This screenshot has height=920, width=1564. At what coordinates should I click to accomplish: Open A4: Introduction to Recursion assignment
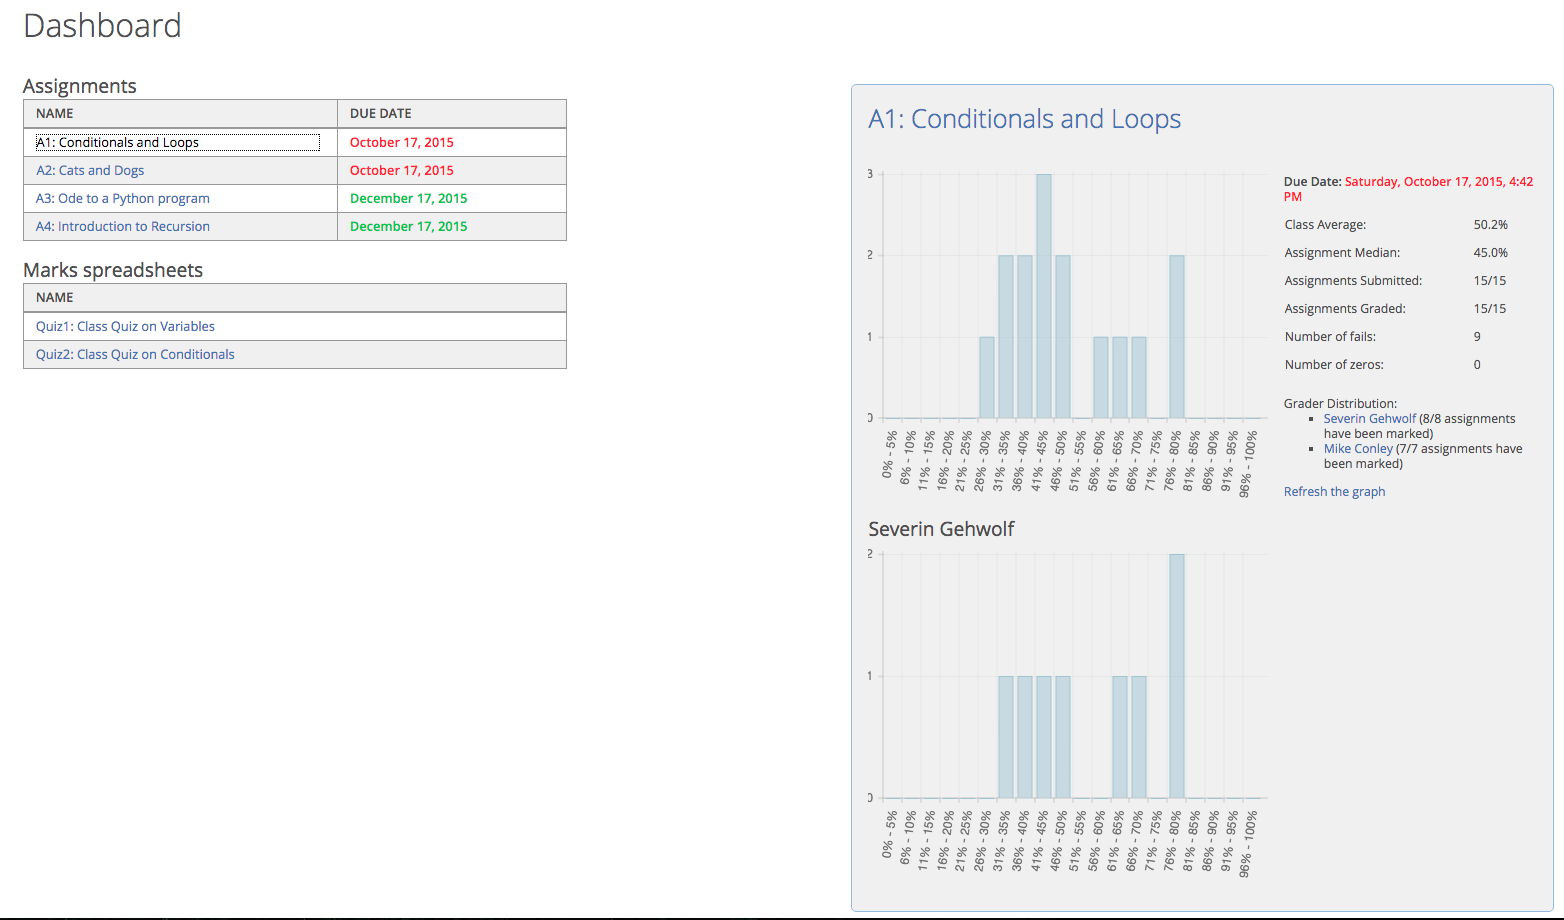pos(123,226)
